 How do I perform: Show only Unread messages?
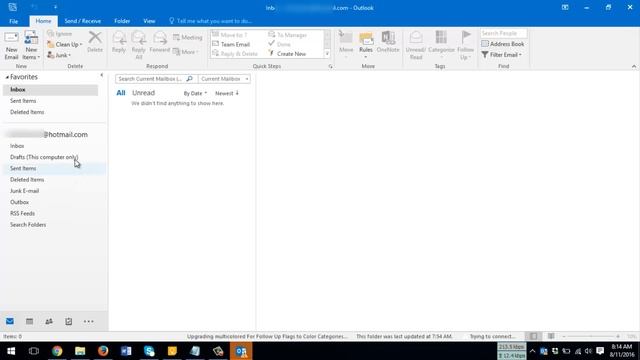coord(143,93)
